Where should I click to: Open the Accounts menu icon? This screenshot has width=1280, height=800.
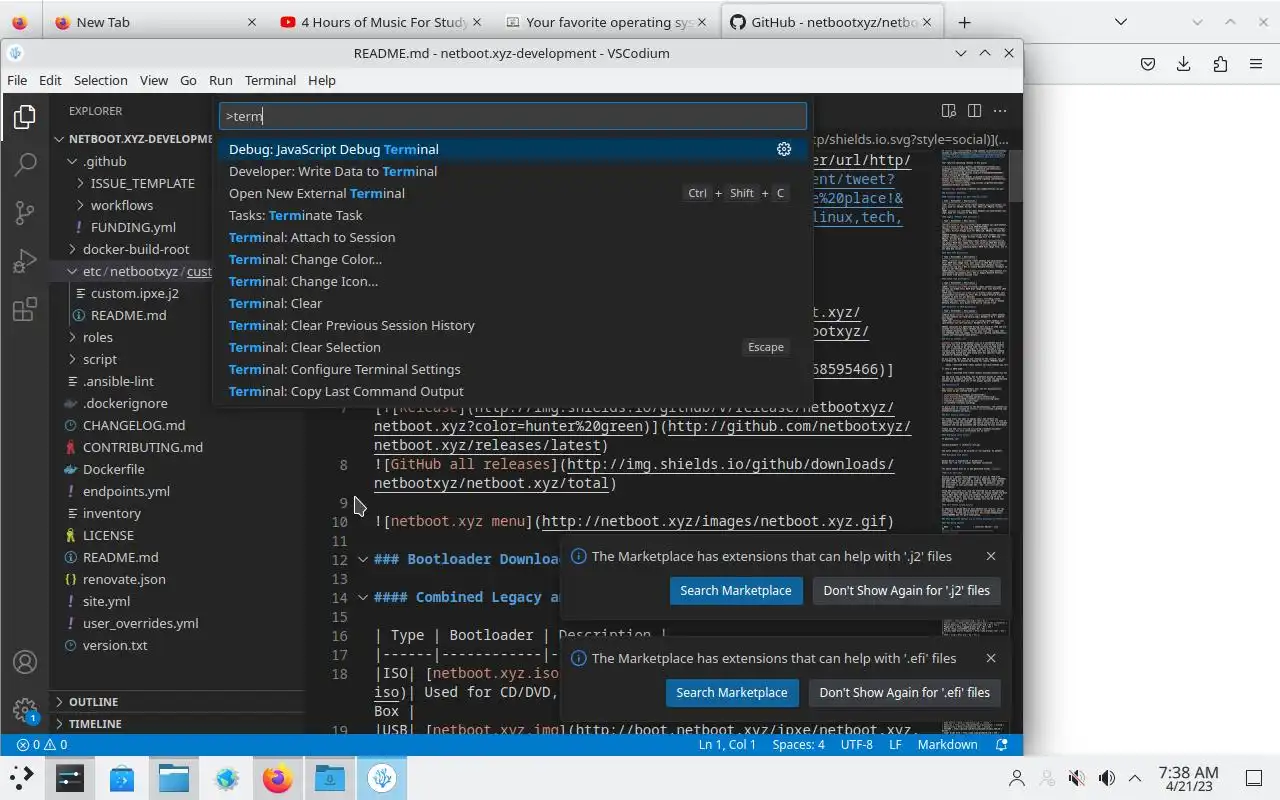click(25, 662)
